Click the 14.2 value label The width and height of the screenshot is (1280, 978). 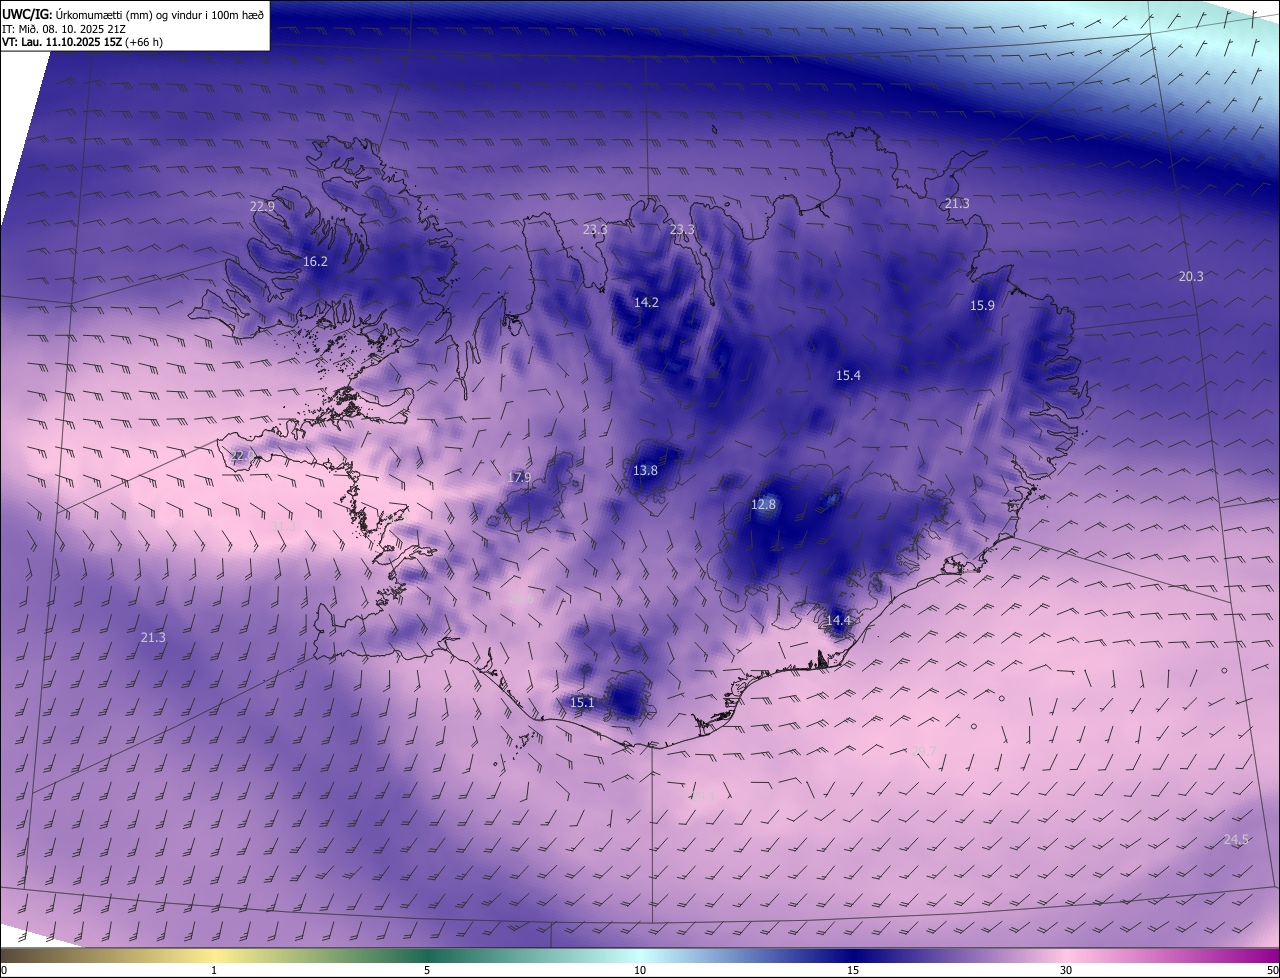coord(646,302)
